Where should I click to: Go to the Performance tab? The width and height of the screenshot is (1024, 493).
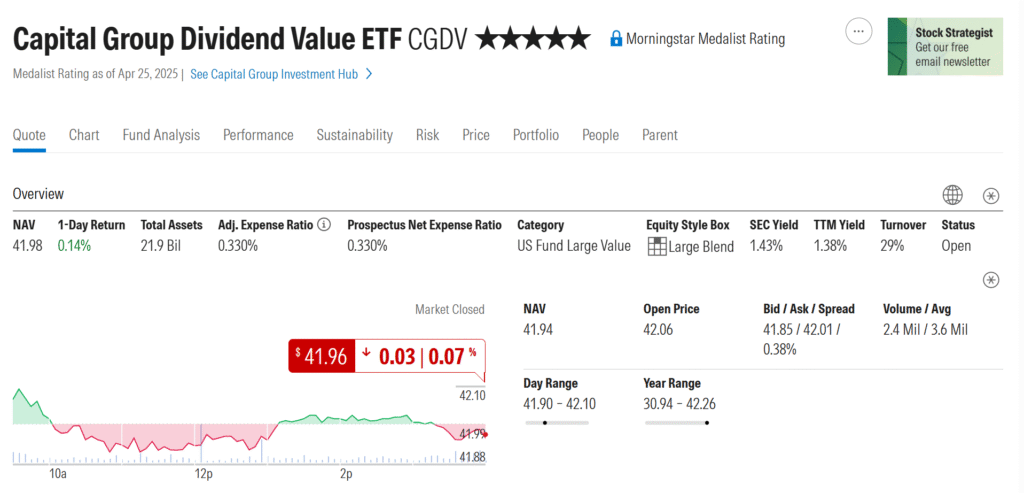pos(258,135)
